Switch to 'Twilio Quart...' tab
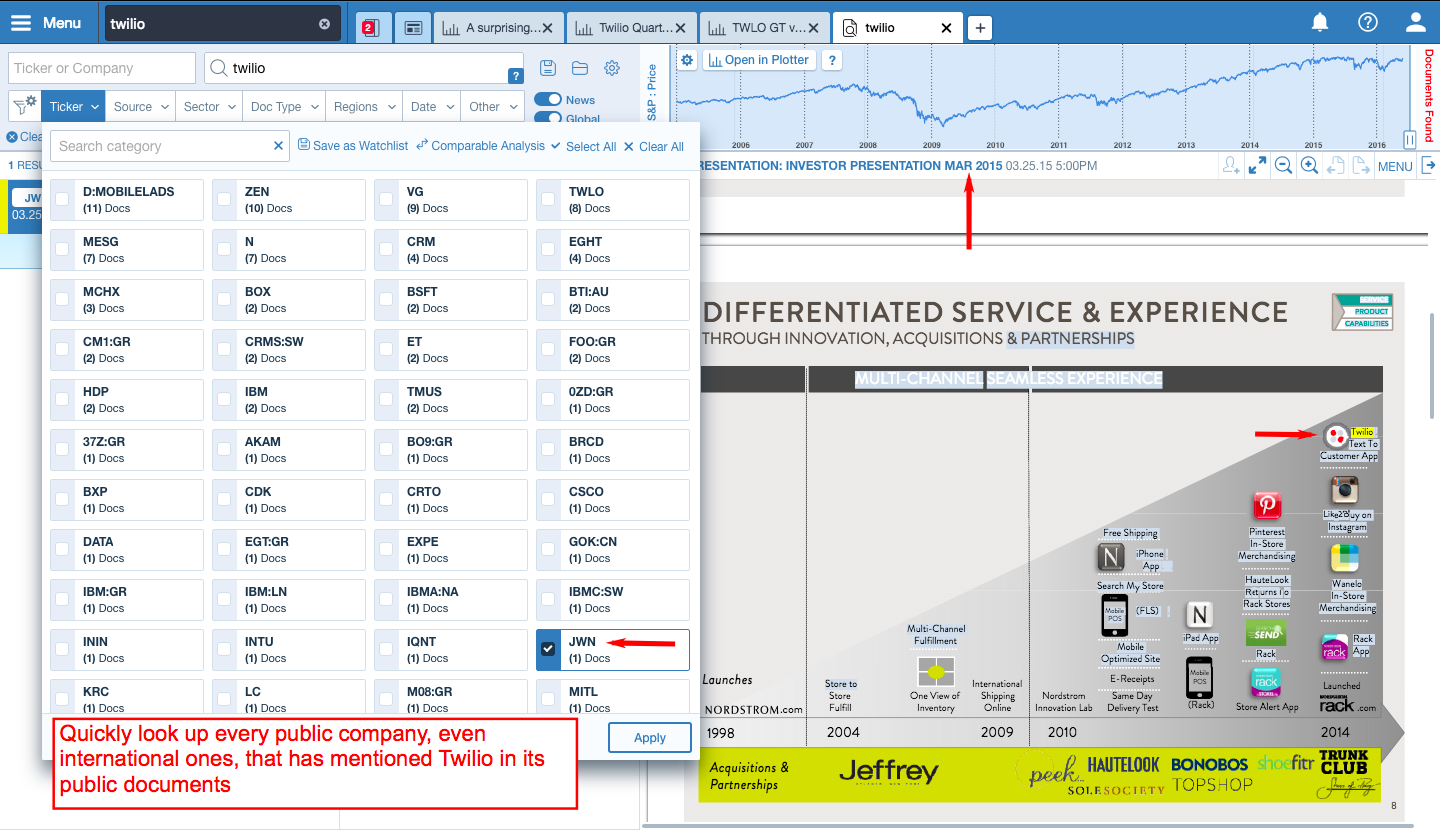The height and width of the screenshot is (830, 1440). [x=631, y=28]
